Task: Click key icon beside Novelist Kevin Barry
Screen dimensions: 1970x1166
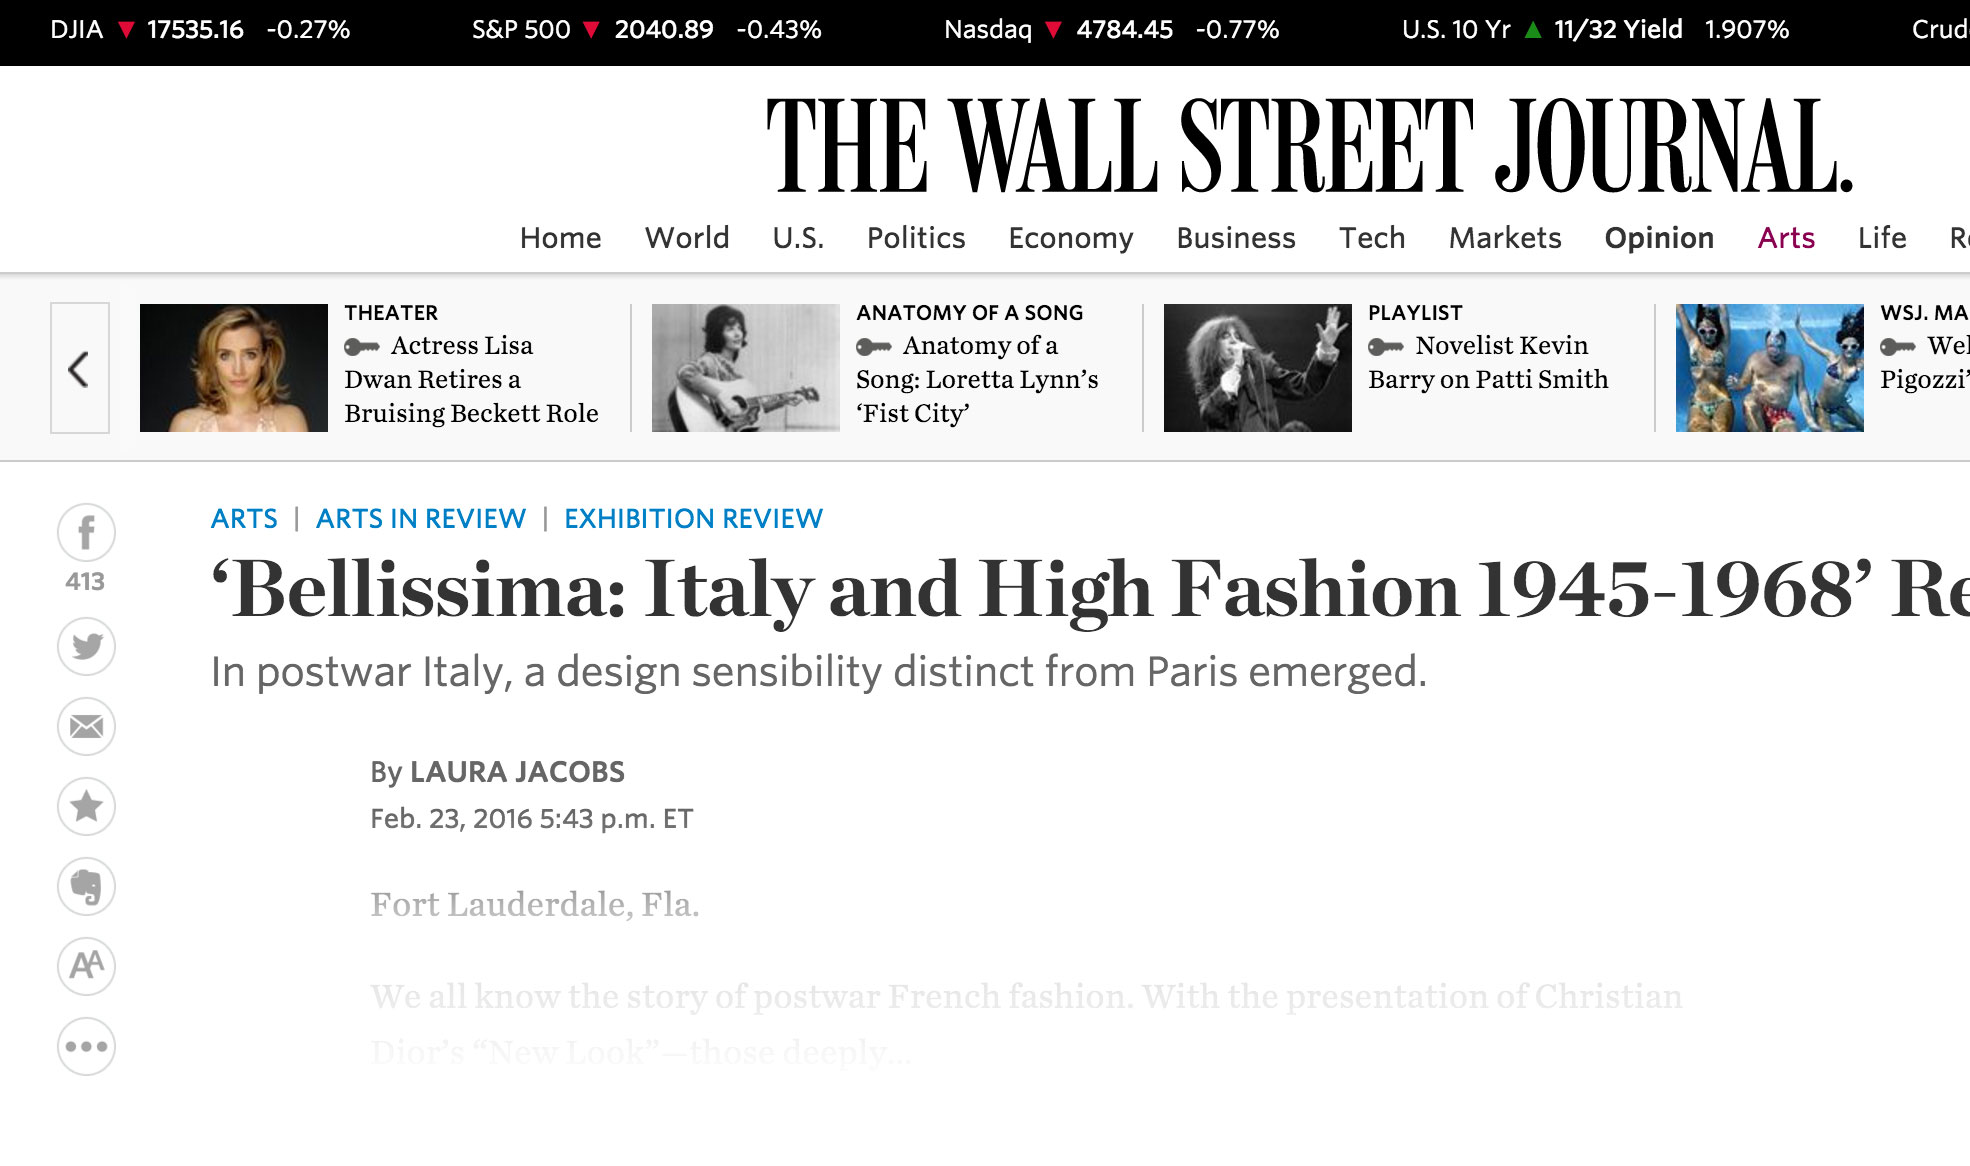Action: (x=1386, y=347)
